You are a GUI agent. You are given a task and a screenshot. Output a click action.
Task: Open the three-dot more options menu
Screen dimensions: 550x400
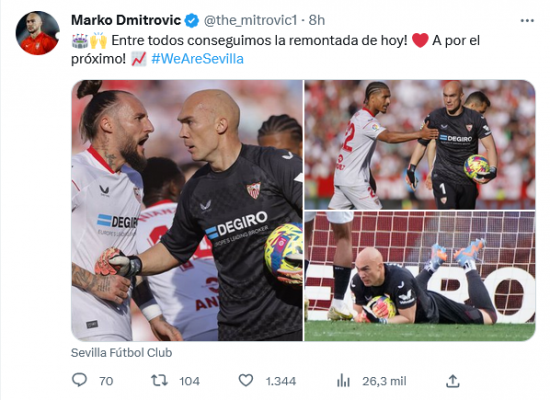click(527, 21)
